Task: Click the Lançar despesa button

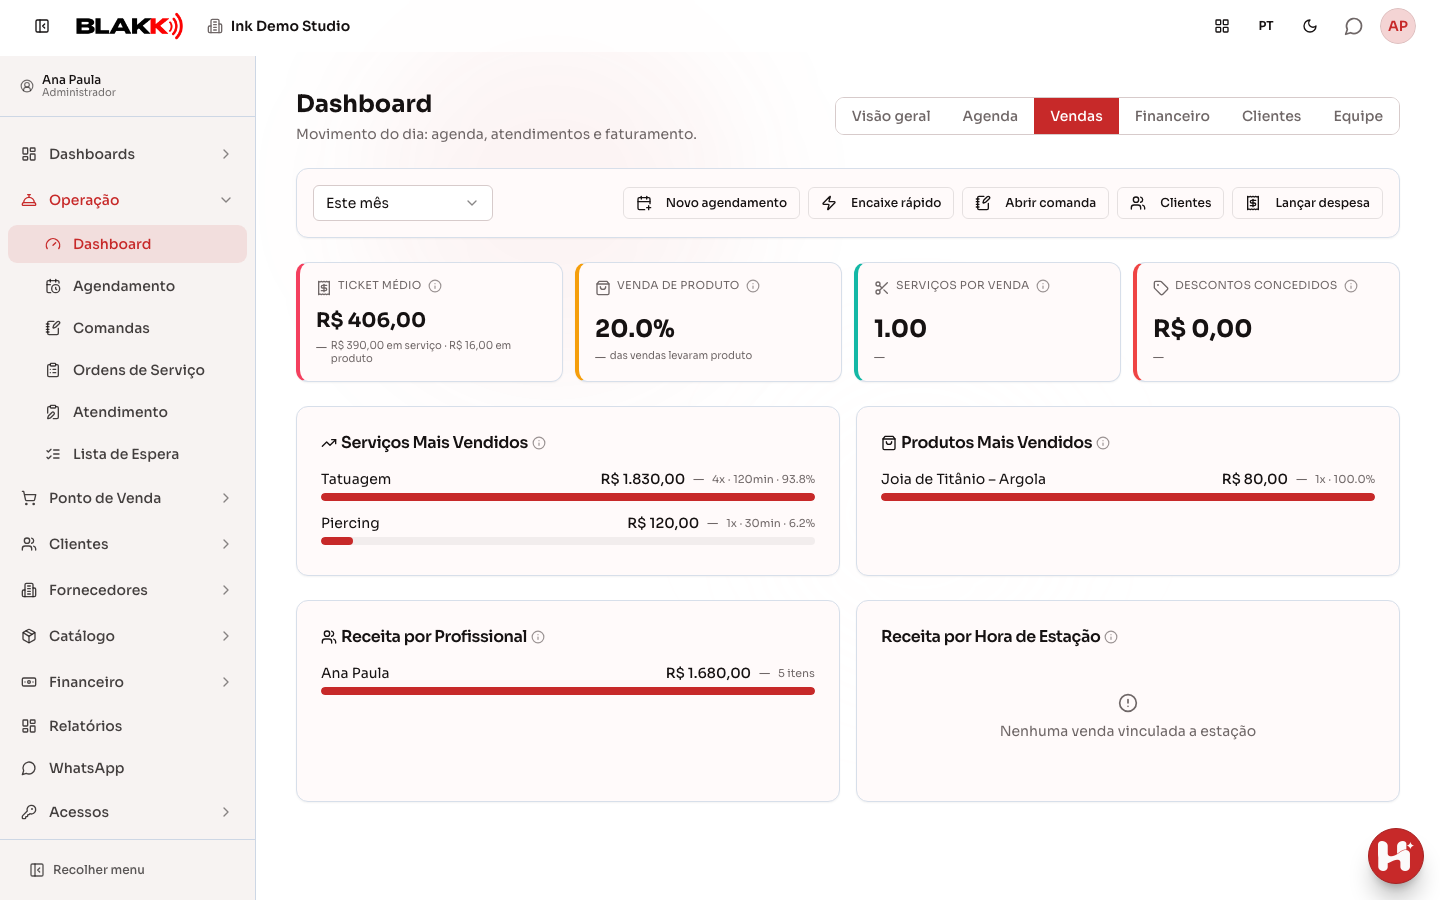Action: (1308, 203)
